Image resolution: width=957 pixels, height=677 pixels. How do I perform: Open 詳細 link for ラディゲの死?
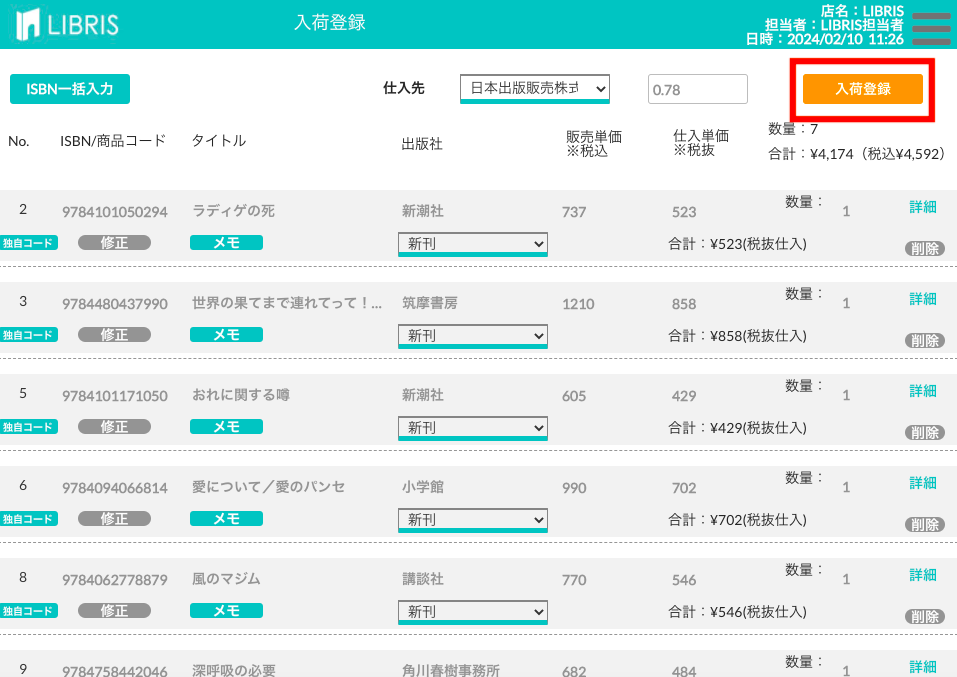922,207
